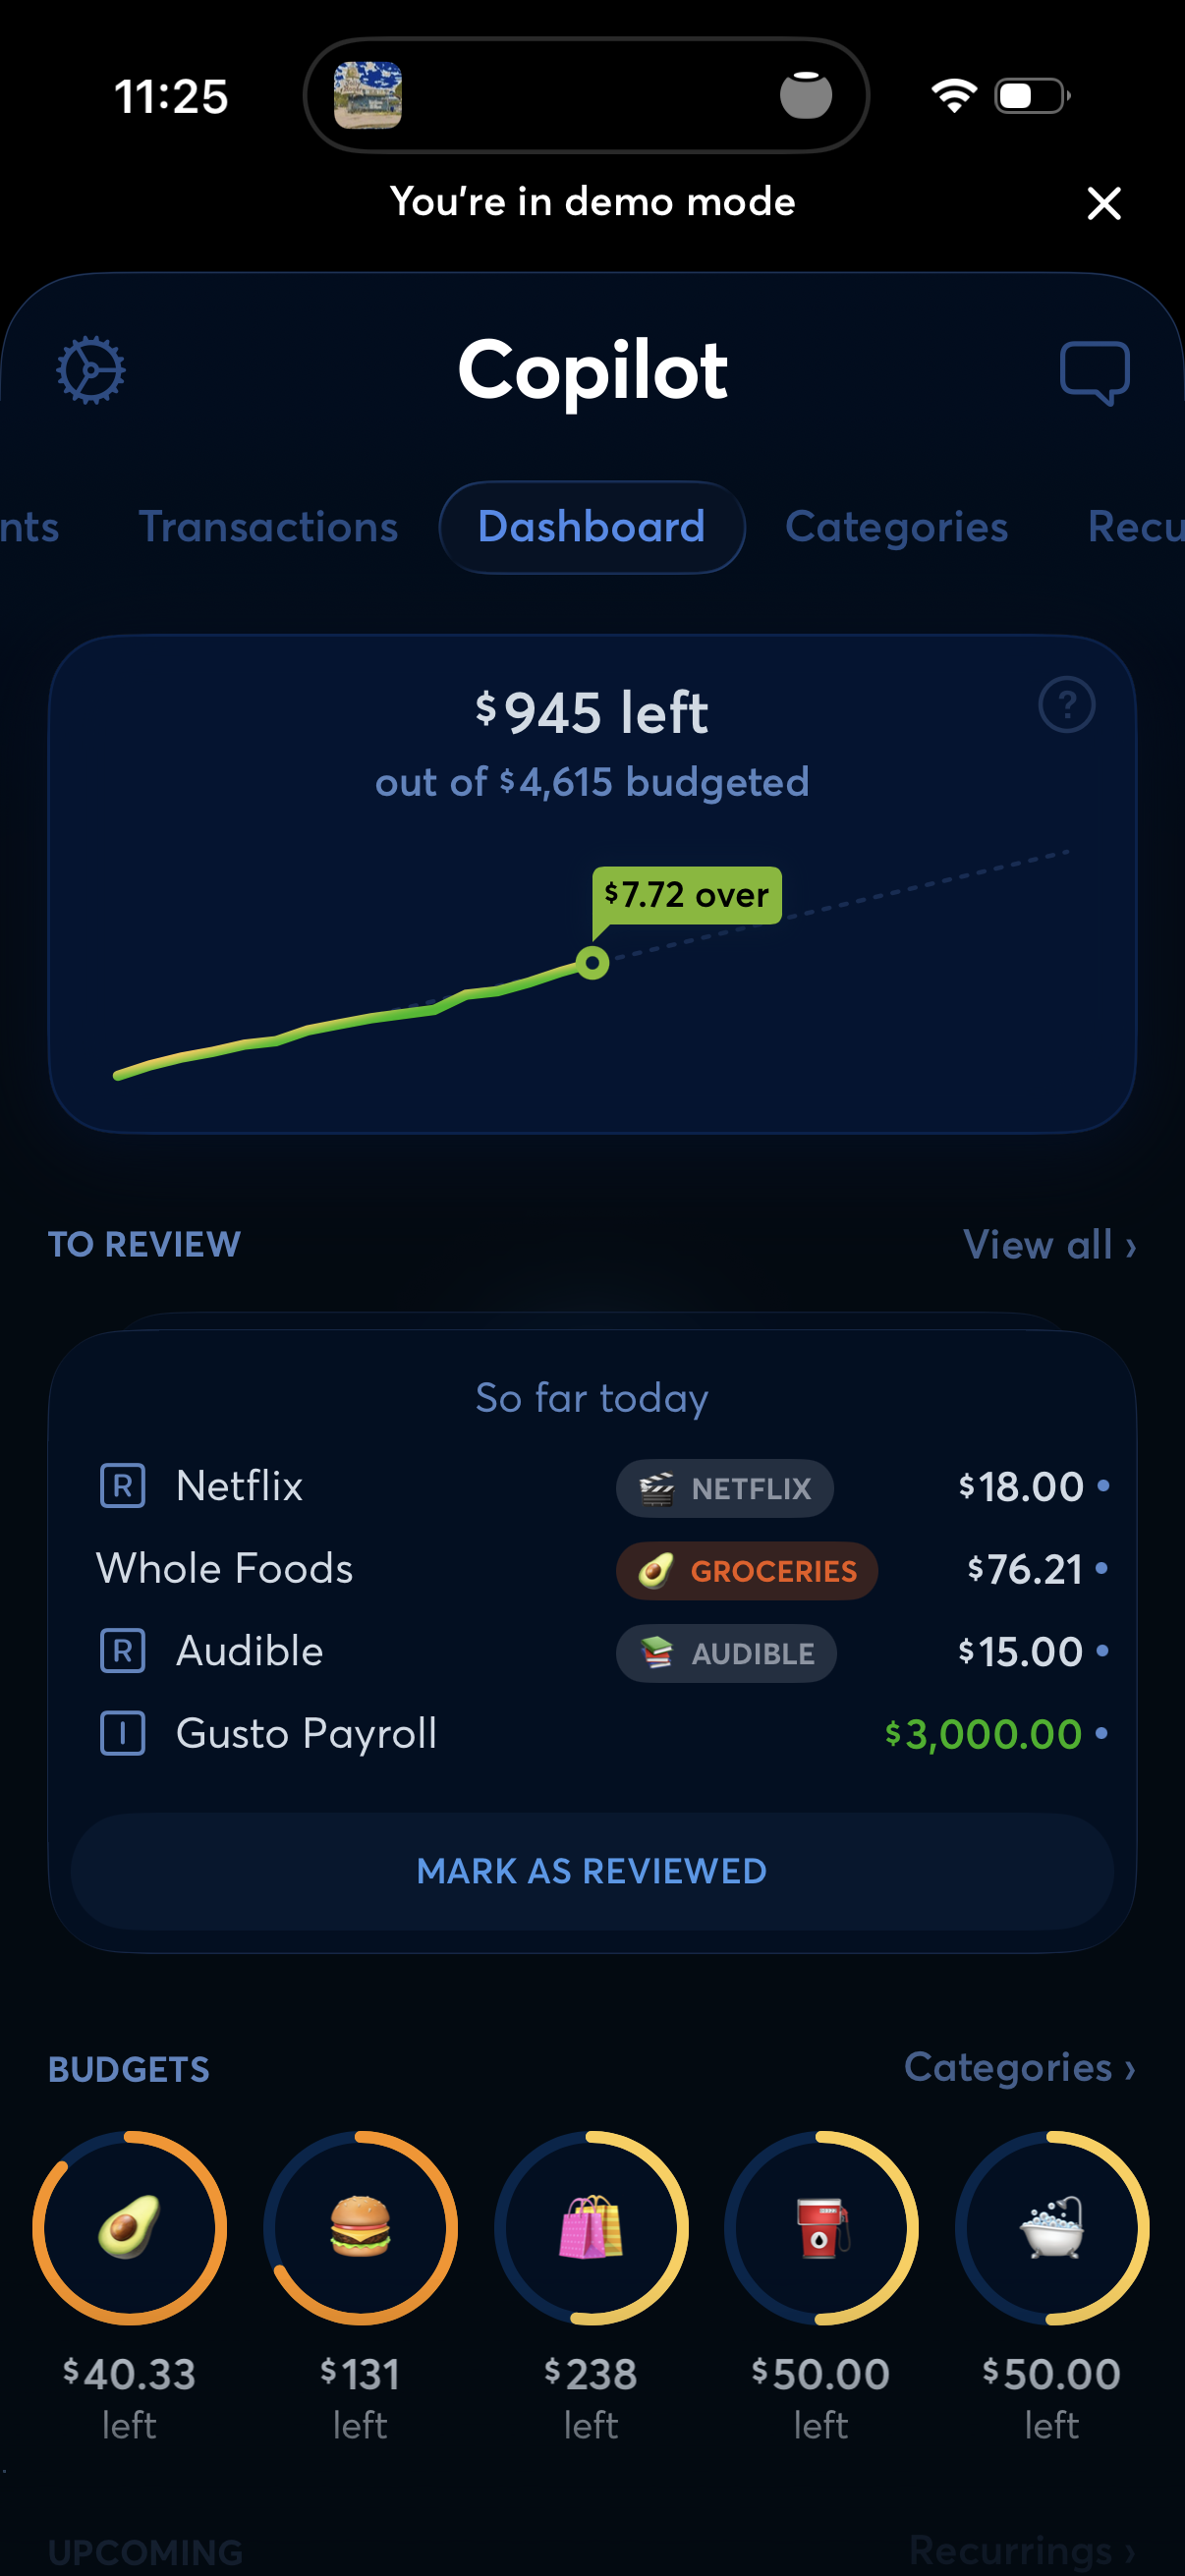Toggle the recurring marker beside Audible
The height and width of the screenshot is (2576, 1185).
click(x=123, y=1651)
